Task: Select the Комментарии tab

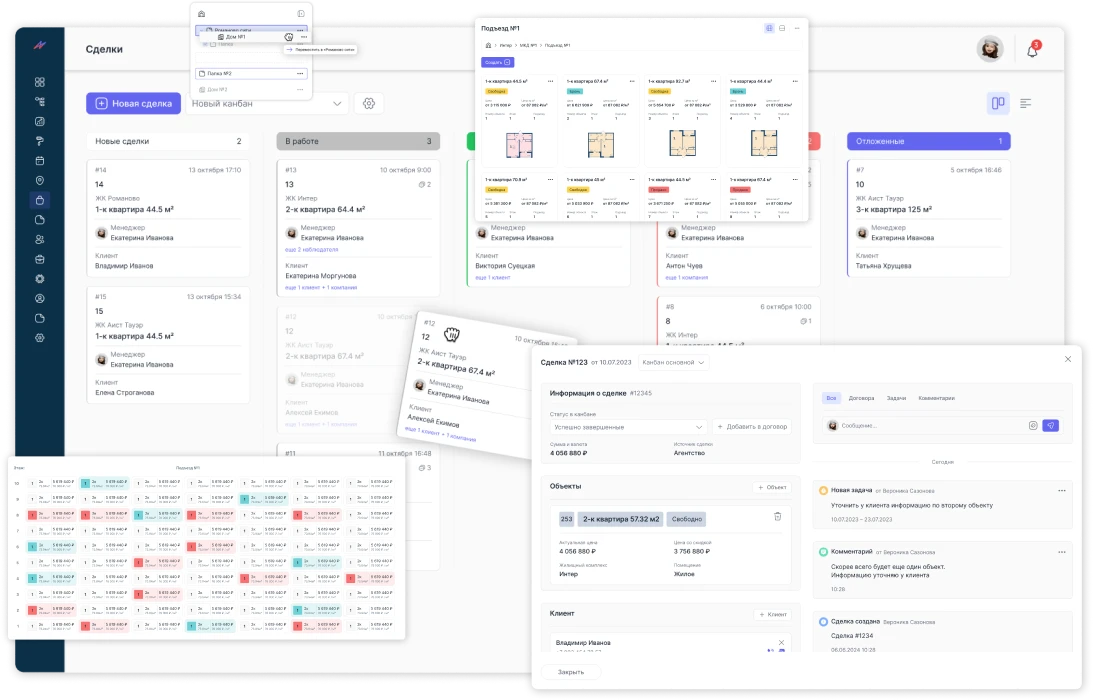Action: pos(936,398)
